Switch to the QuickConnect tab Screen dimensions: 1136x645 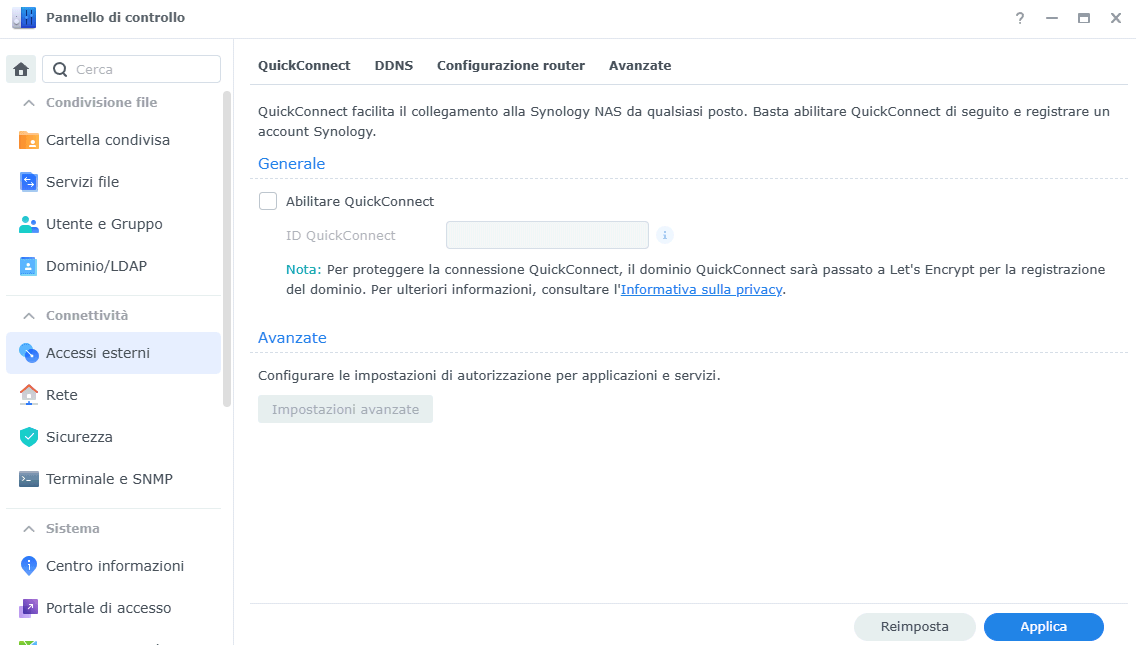304,65
